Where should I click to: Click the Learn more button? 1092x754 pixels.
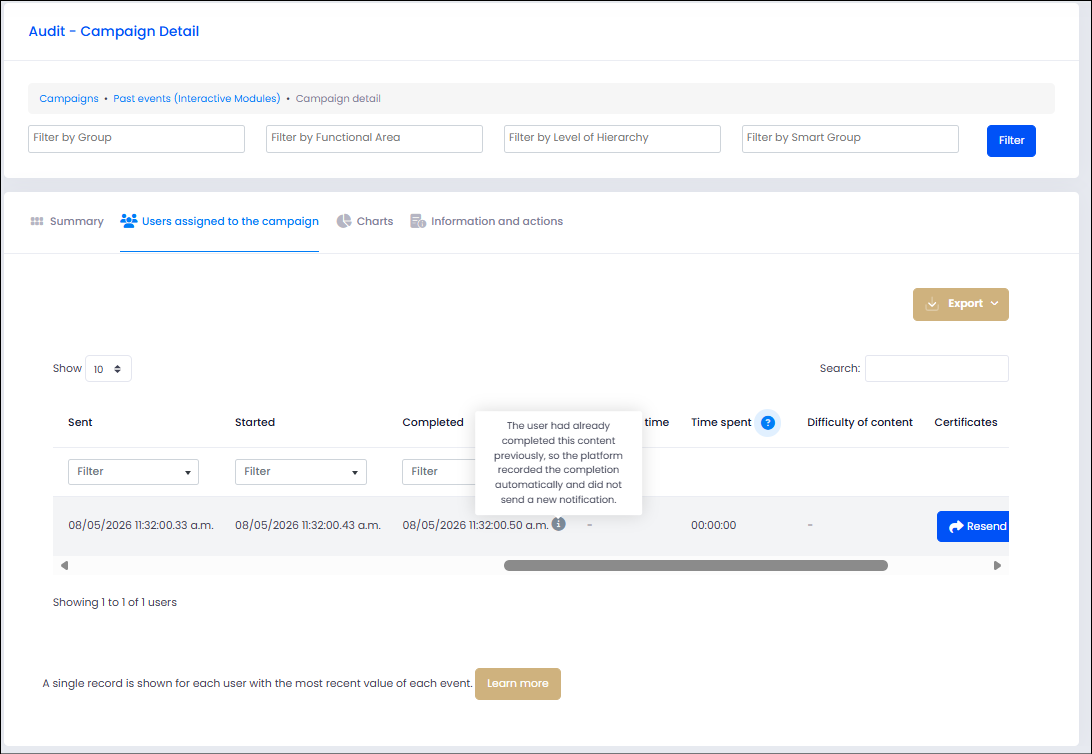tap(517, 684)
